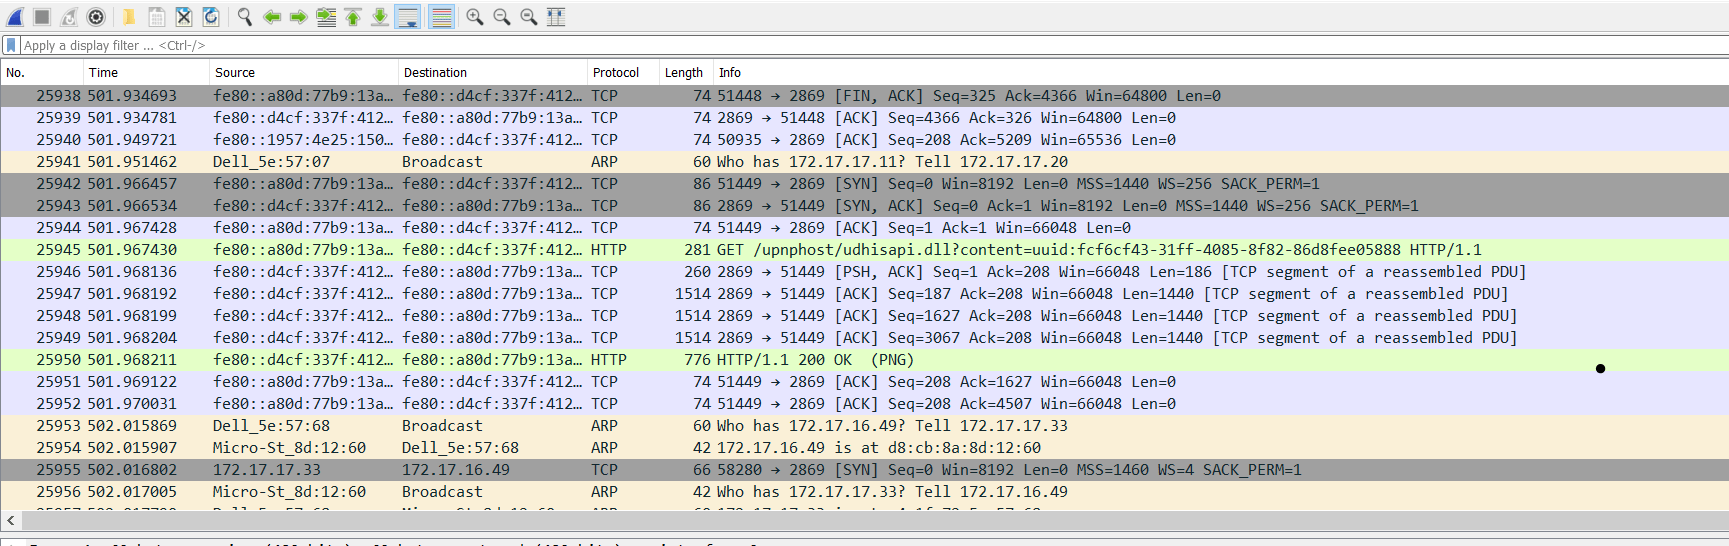The image size is (1729, 546).
Task: Jump to the last packet
Action: [x=380, y=17]
